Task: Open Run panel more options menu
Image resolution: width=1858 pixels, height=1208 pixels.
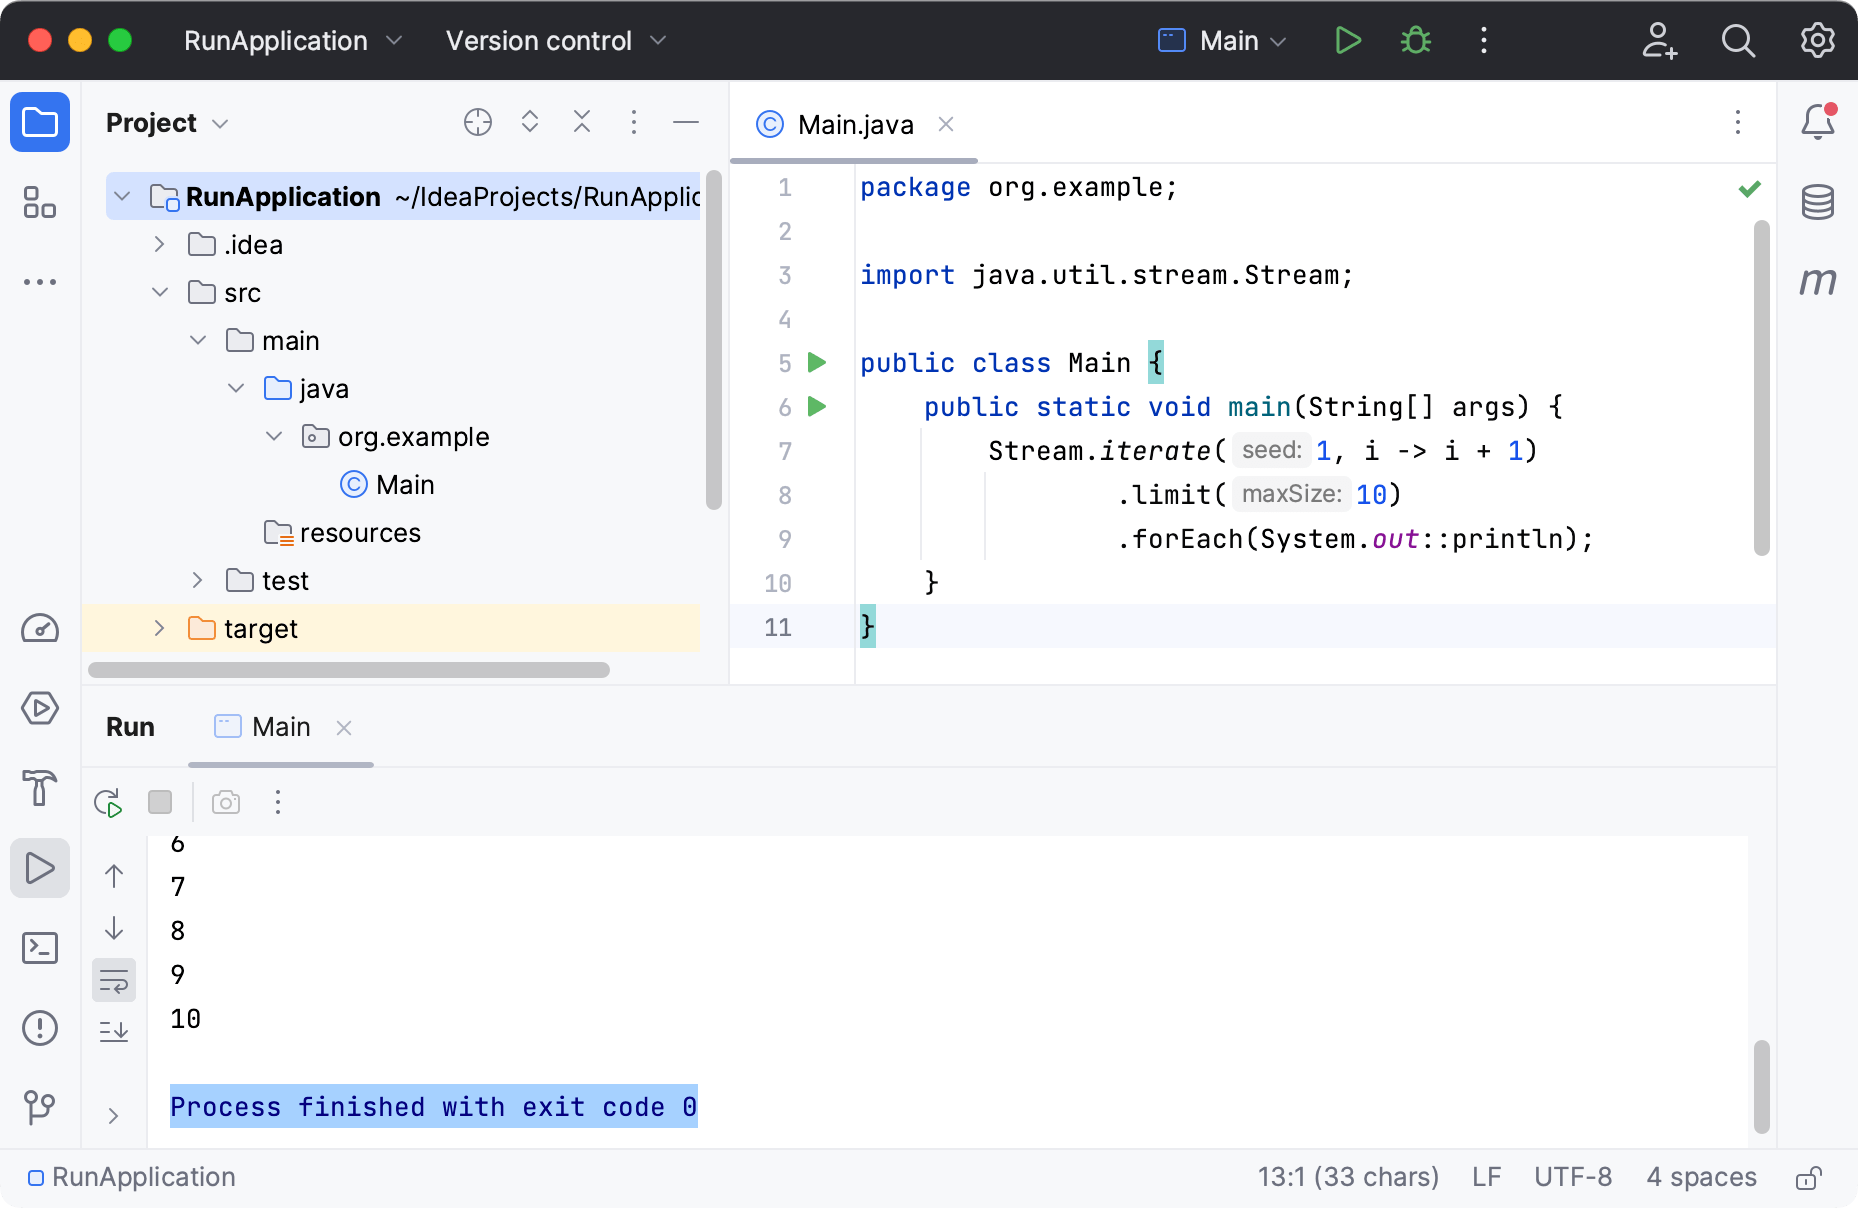Action: [278, 802]
